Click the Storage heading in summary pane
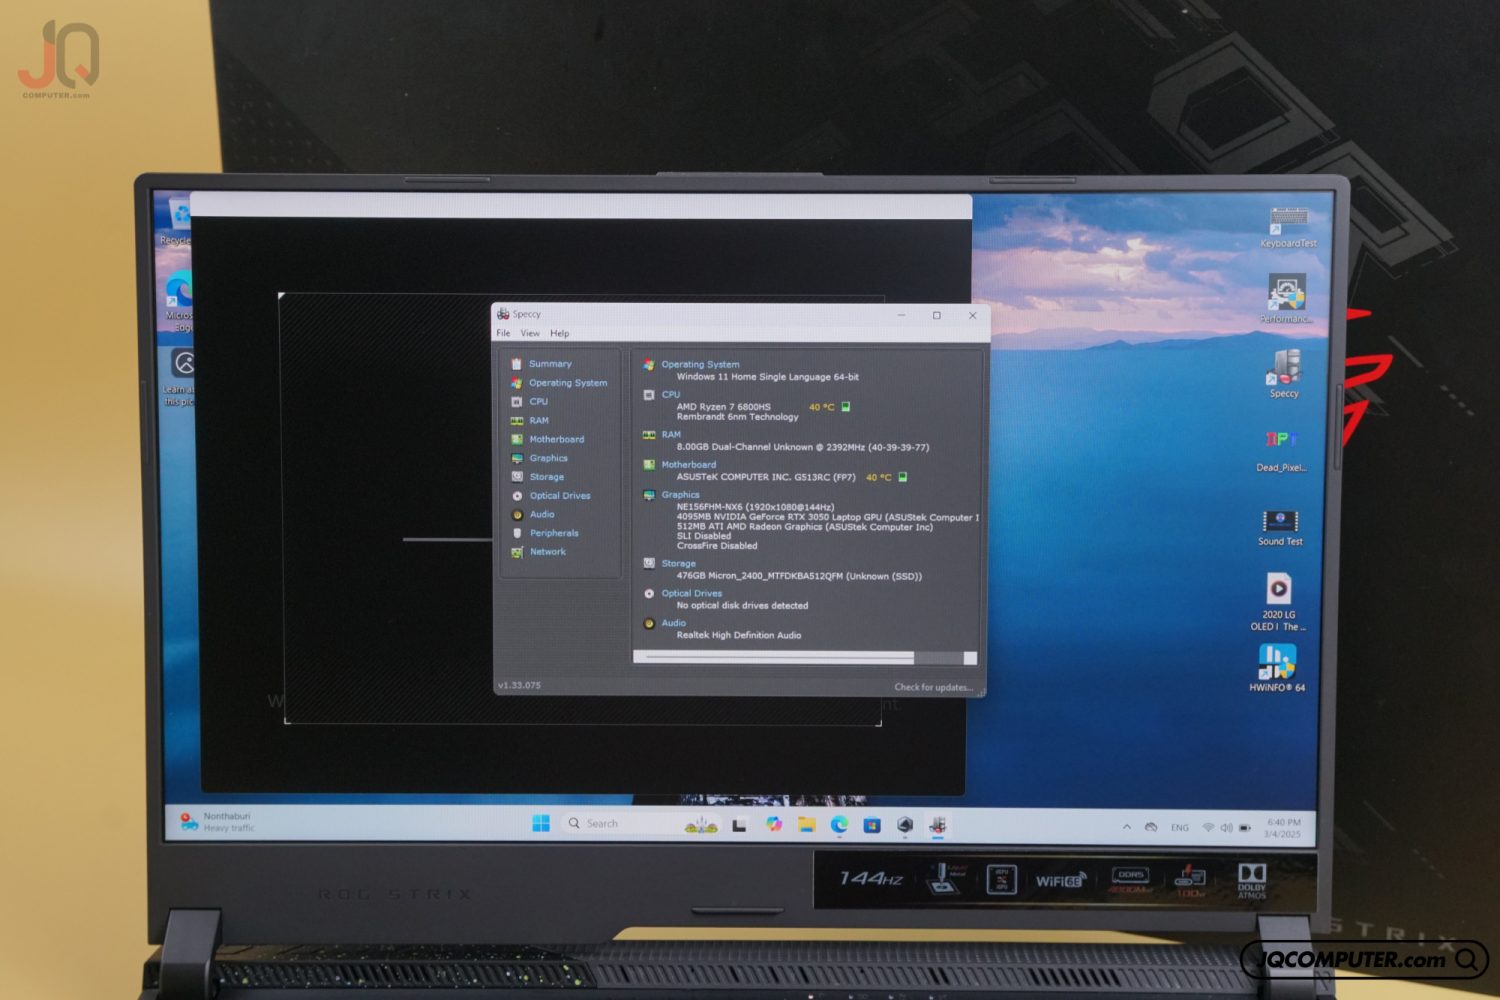This screenshot has width=1500, height=1000. 678,563
